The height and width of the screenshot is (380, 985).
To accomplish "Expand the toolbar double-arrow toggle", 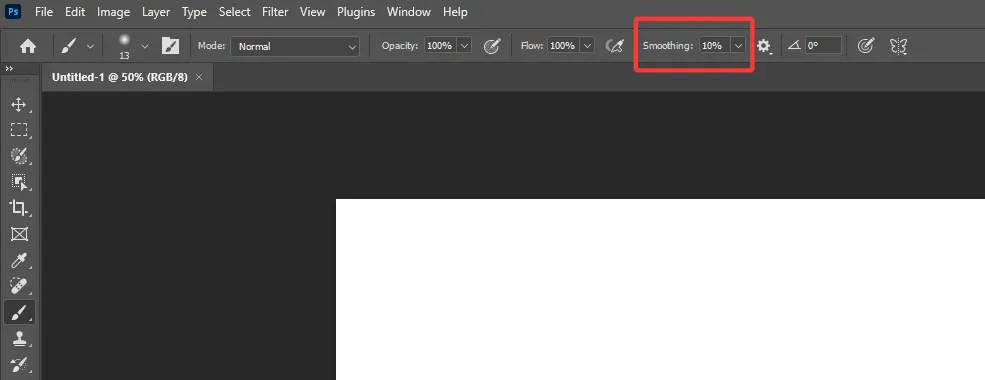I will [9, 68].
